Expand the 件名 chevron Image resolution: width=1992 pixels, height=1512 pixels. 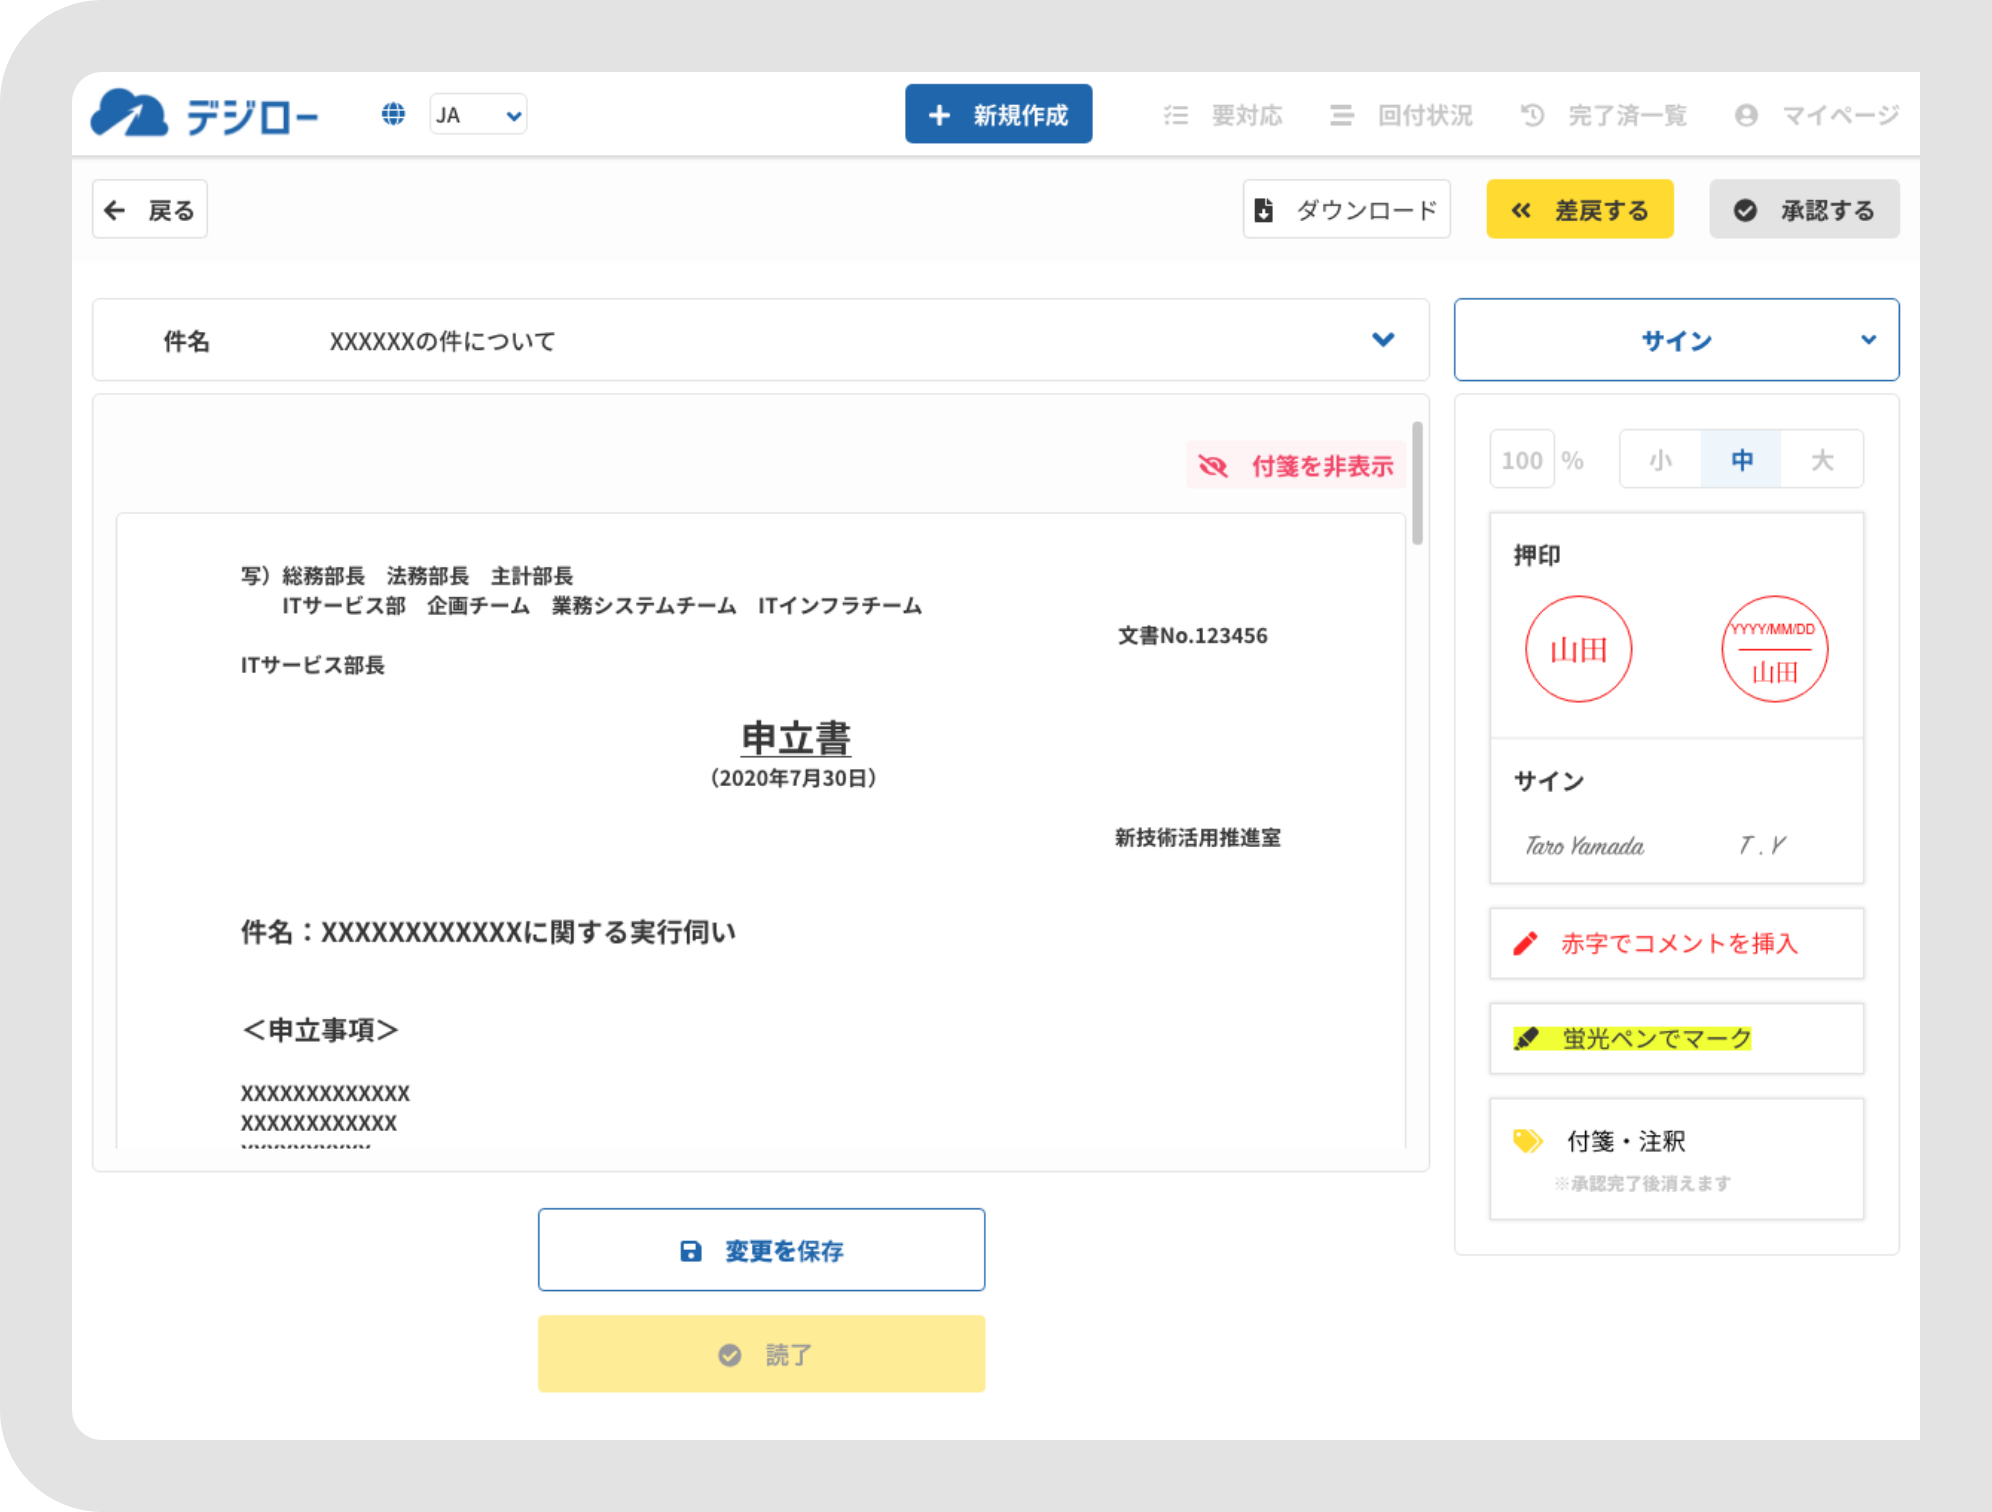coord(1383,340)
